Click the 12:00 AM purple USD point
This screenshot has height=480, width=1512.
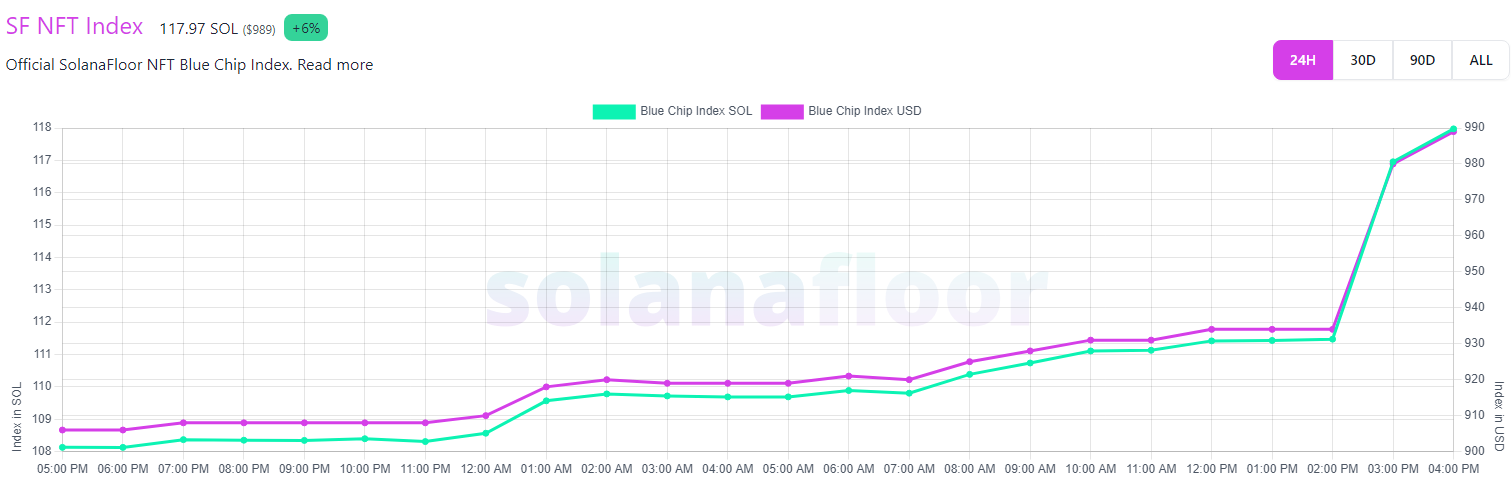click(x=485, y=415)
